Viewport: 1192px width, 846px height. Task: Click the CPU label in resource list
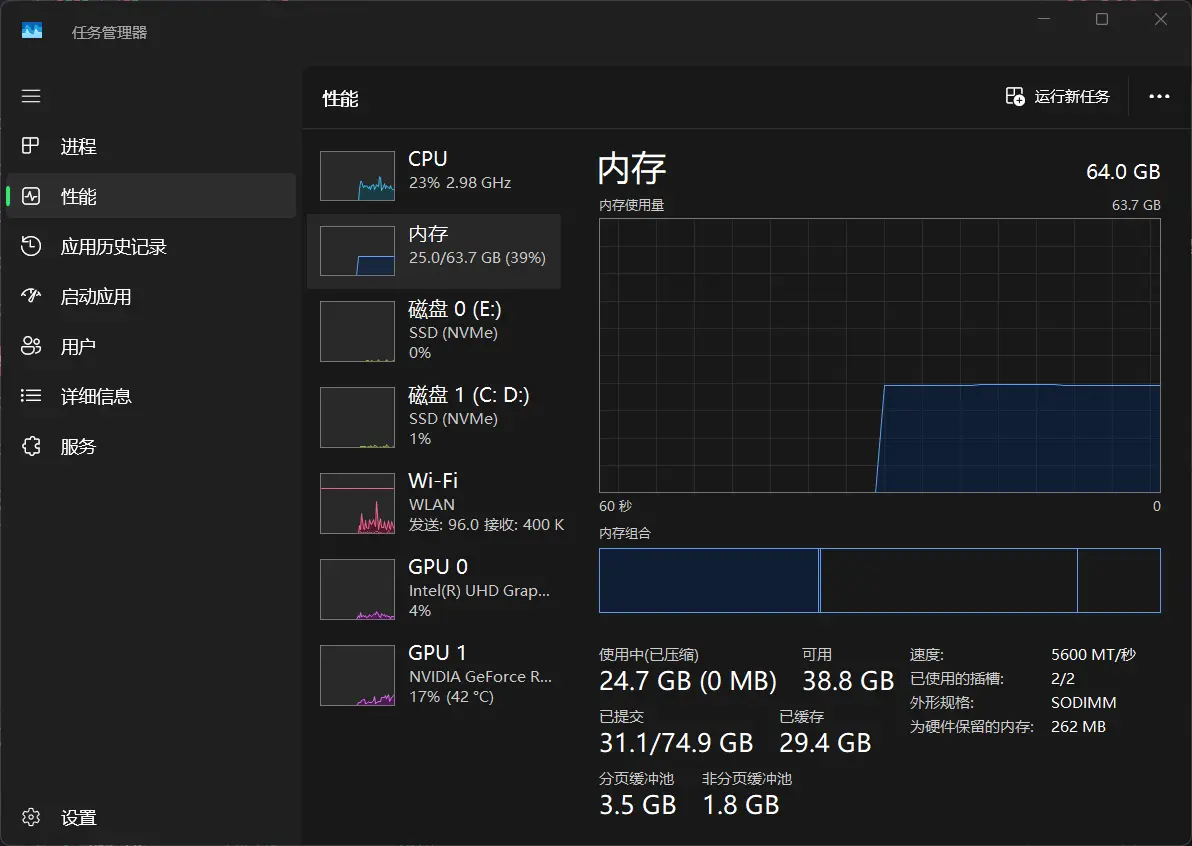(x=427, y=159)
